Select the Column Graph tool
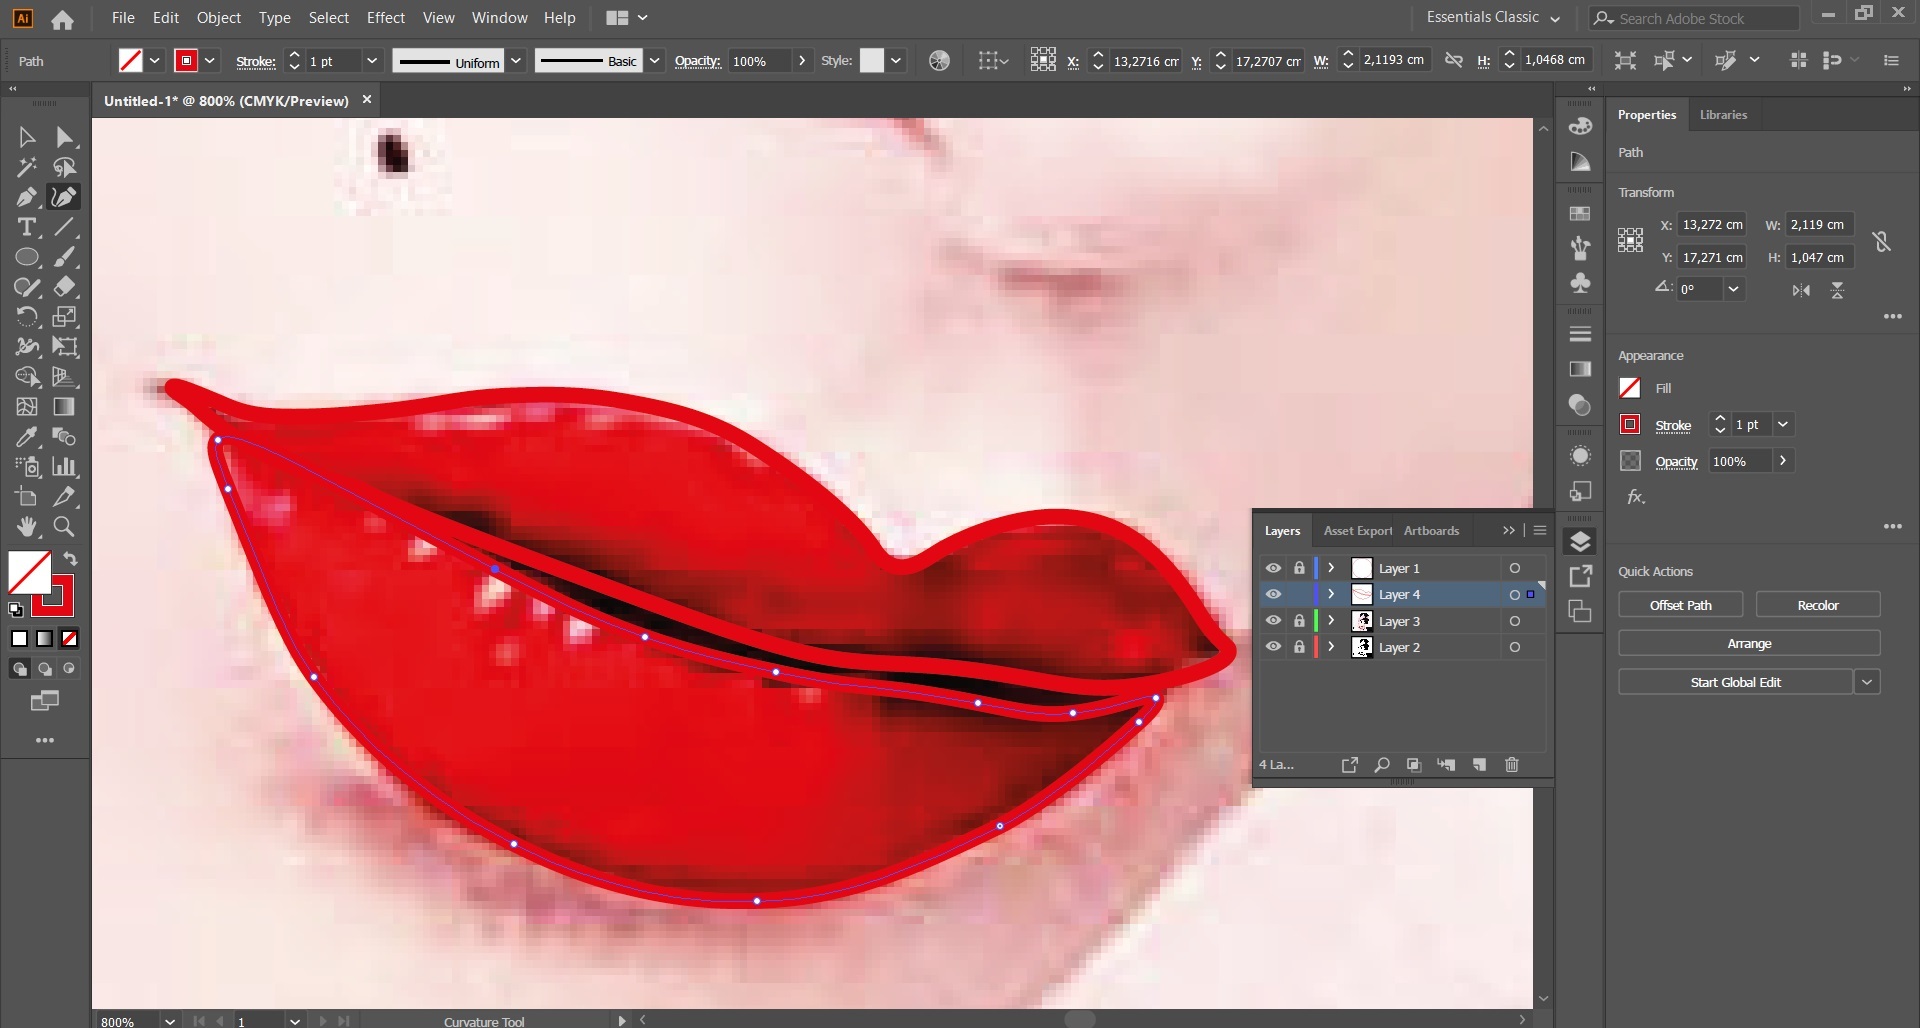1920x1028 pixels. point(65,467)
